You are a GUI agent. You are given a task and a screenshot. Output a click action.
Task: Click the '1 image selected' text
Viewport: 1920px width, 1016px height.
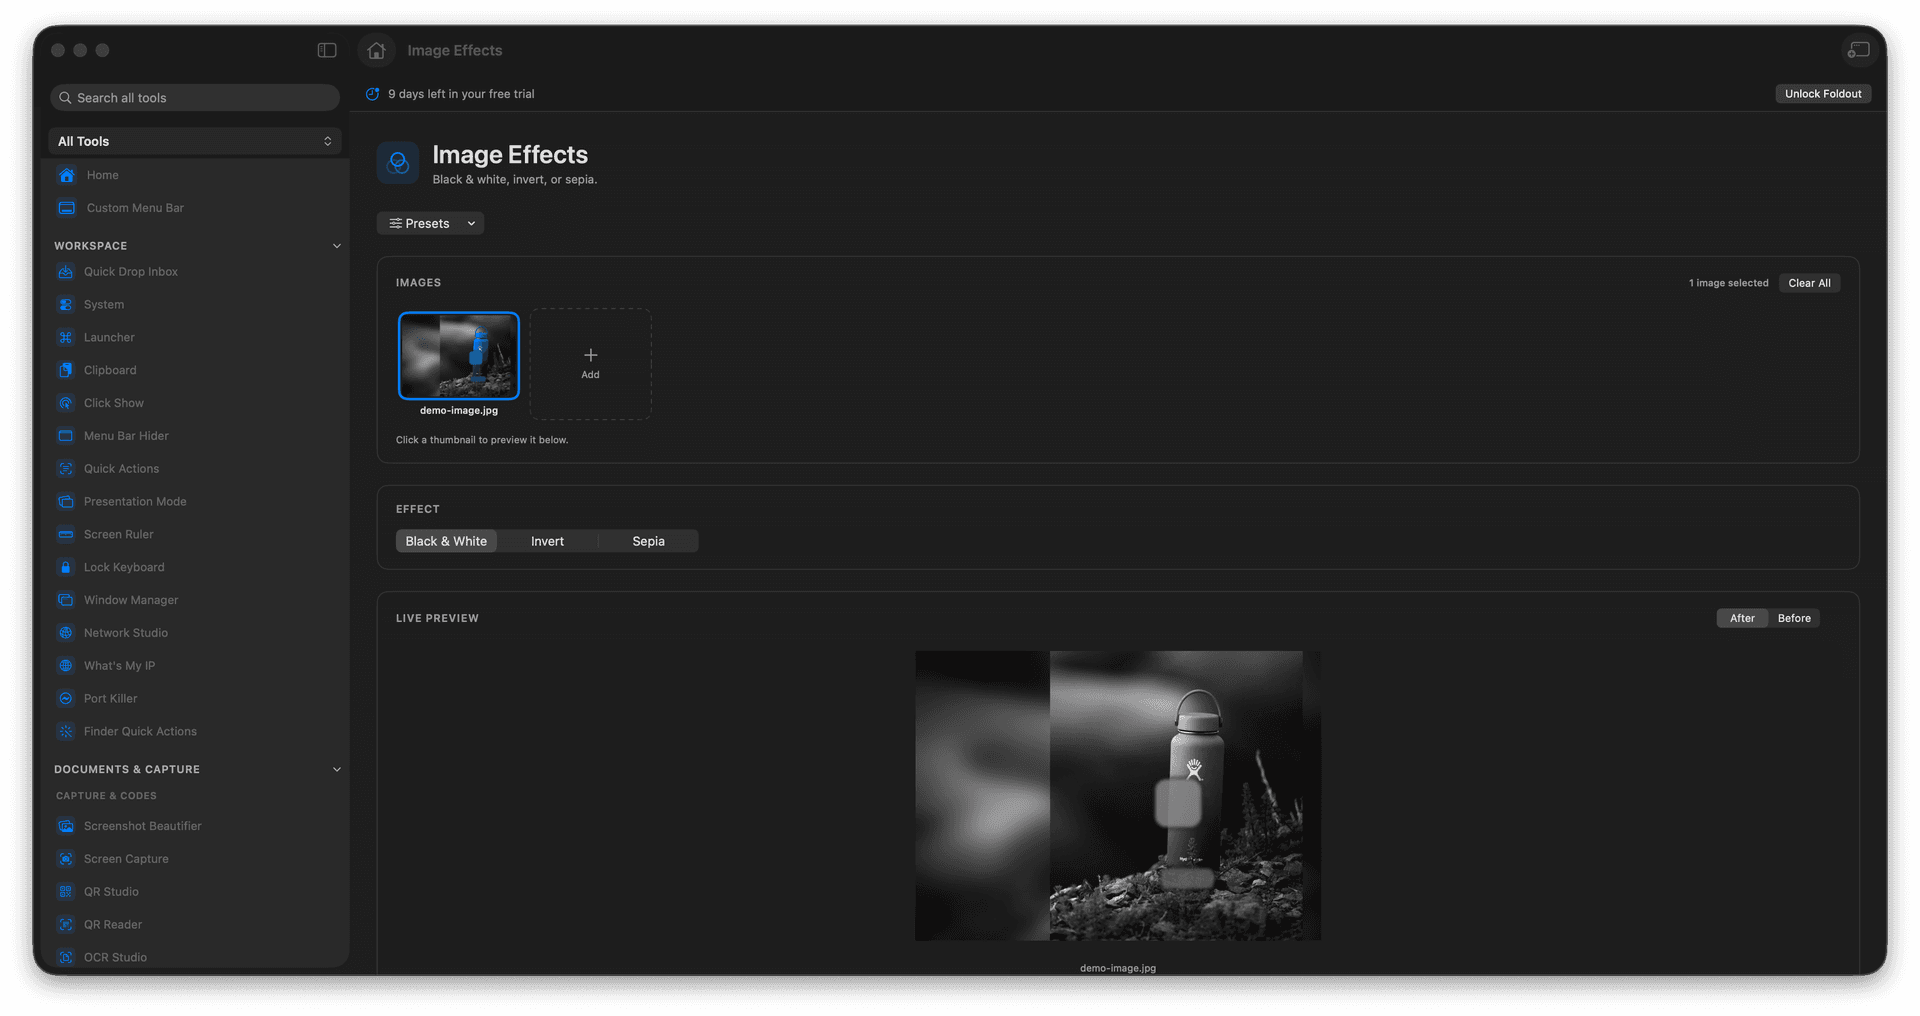point(1728,283)
